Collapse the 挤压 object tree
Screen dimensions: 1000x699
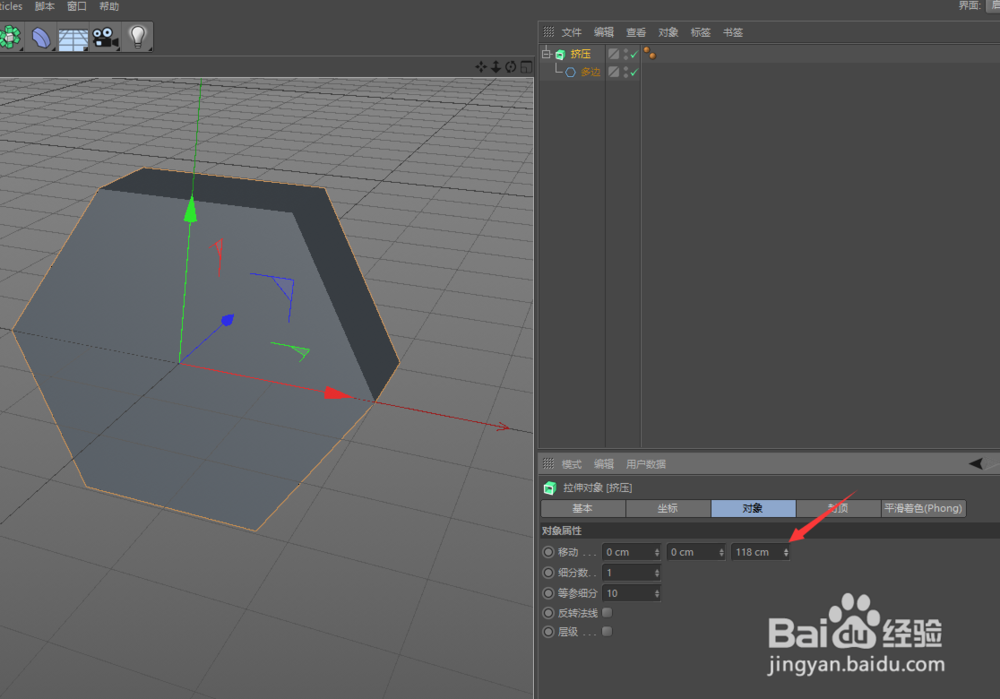click(x=546, y=54)
